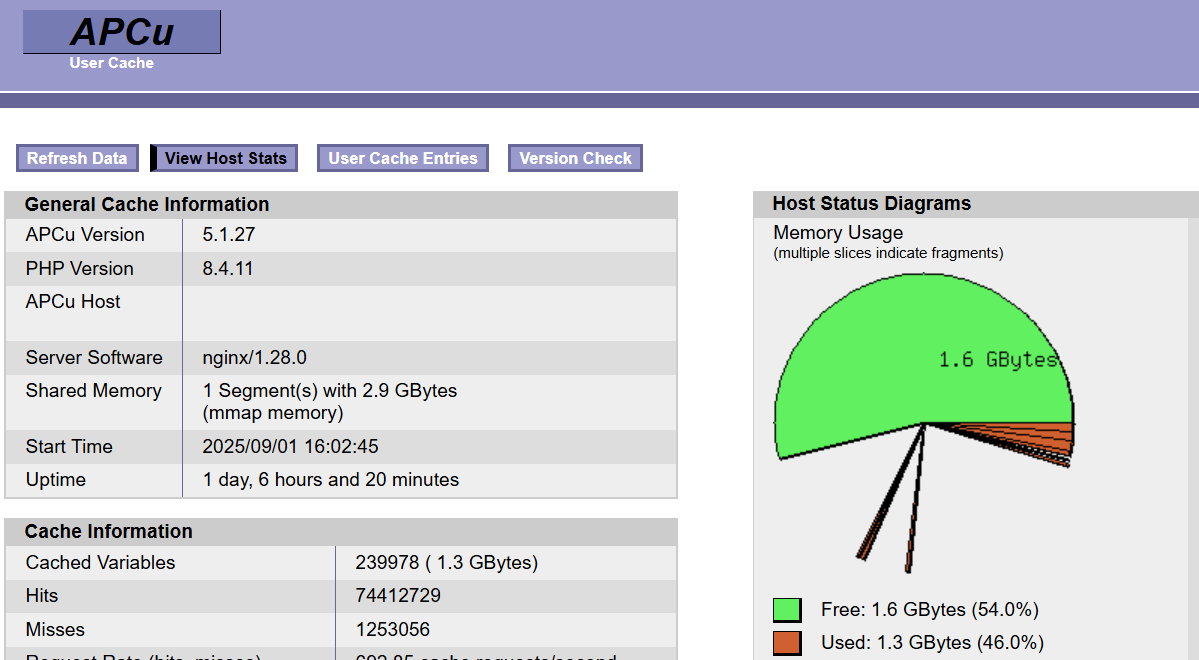Select the PHP Version value 8.4.11

point(228,269)
